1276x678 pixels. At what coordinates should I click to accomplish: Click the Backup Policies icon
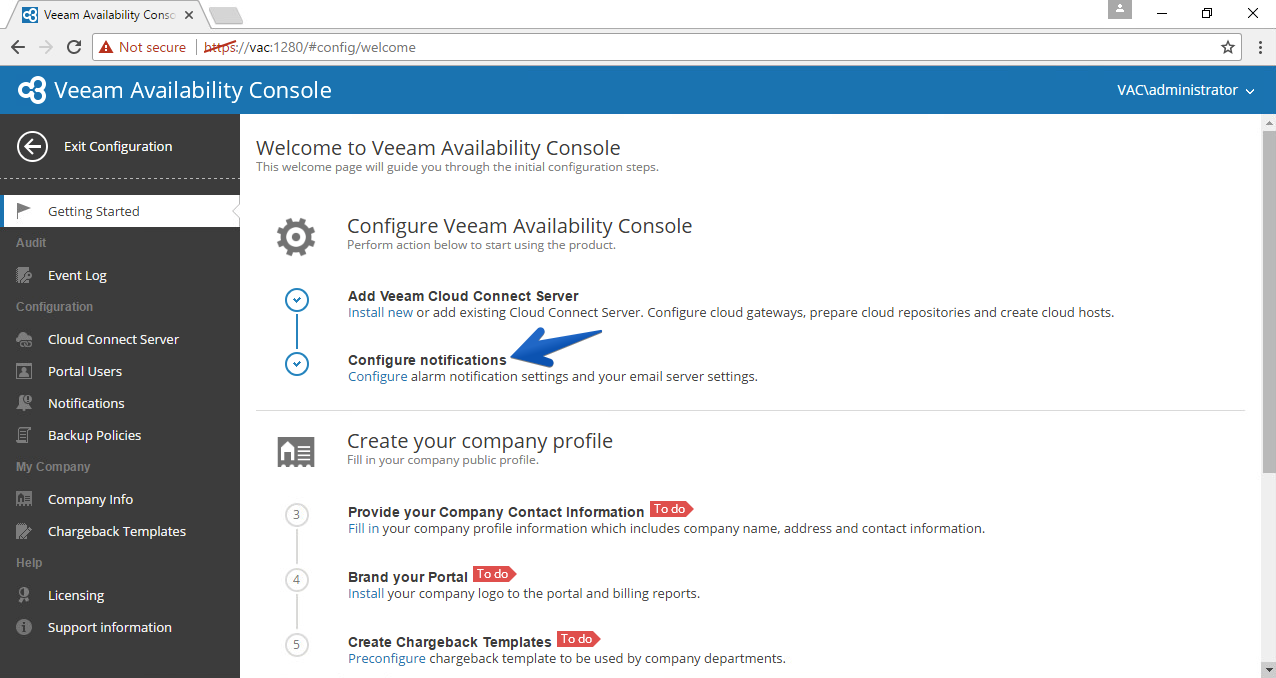pos(25,435)
